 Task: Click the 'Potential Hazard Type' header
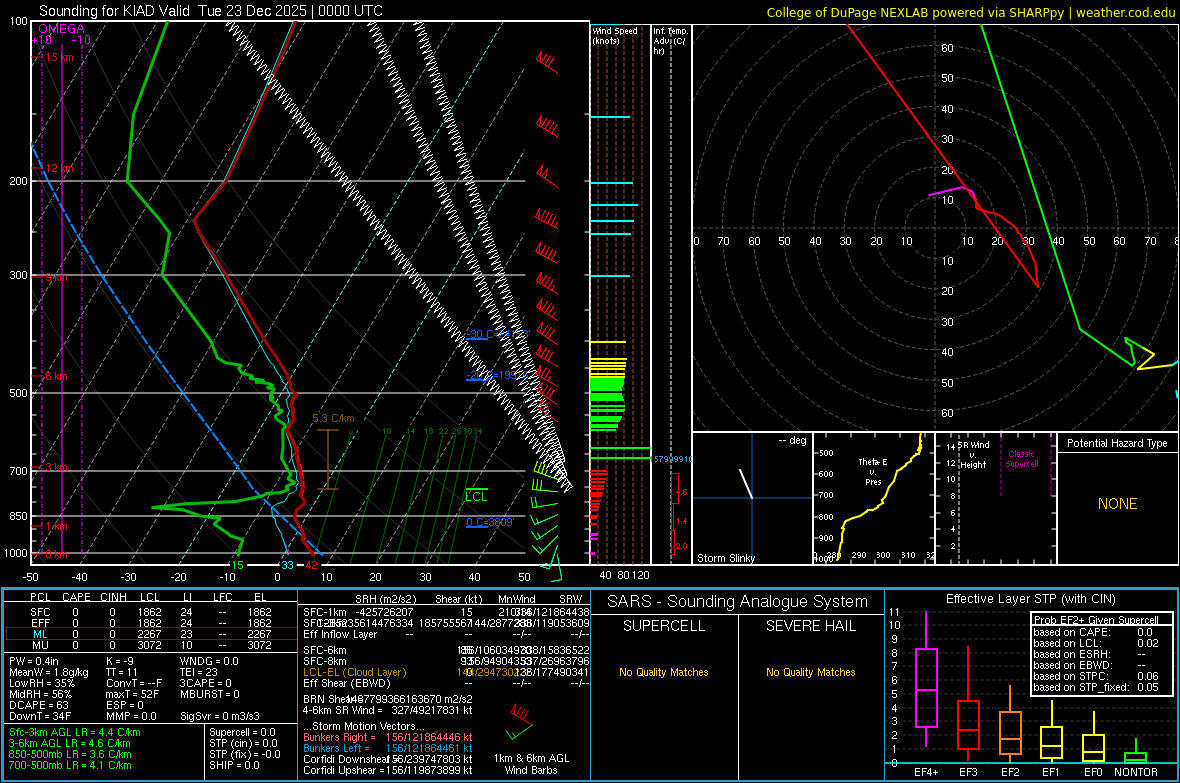(1117, 443)
